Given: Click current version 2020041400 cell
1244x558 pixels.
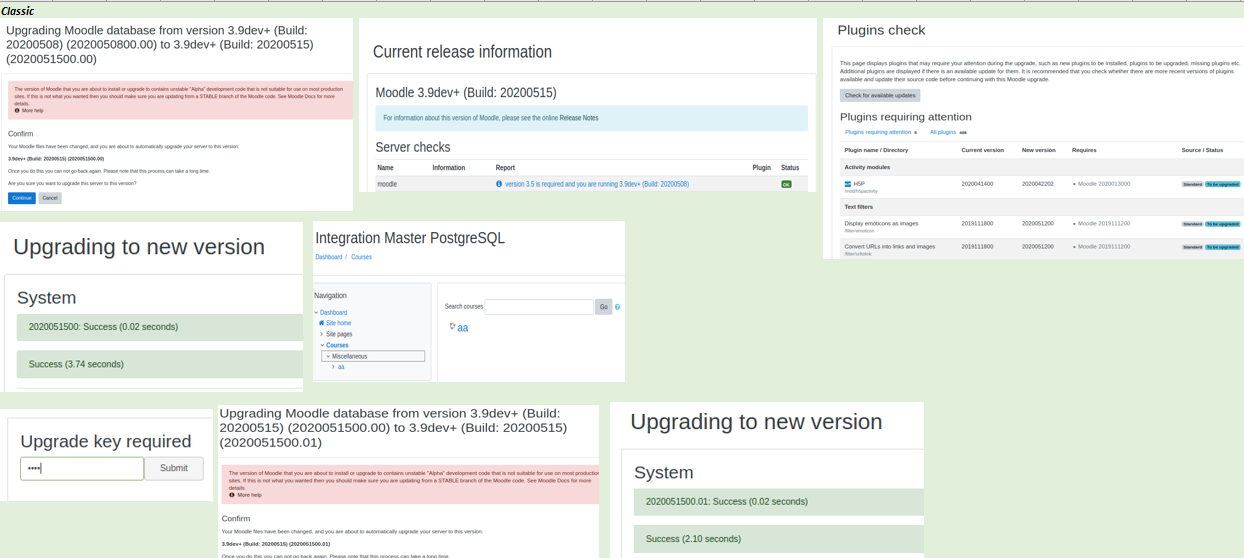Looking at the screenshot, I should 977,184.
